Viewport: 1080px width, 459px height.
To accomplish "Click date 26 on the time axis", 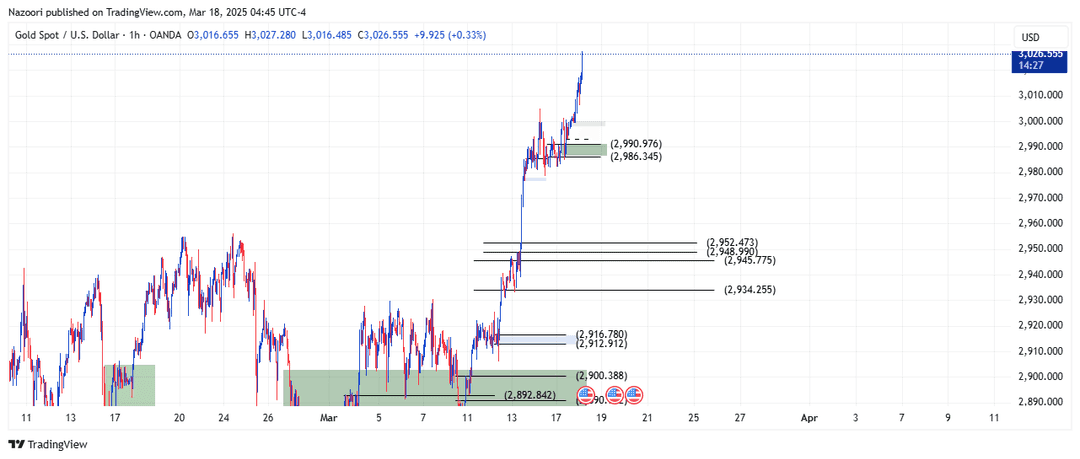I will click(x=269, y=418).
